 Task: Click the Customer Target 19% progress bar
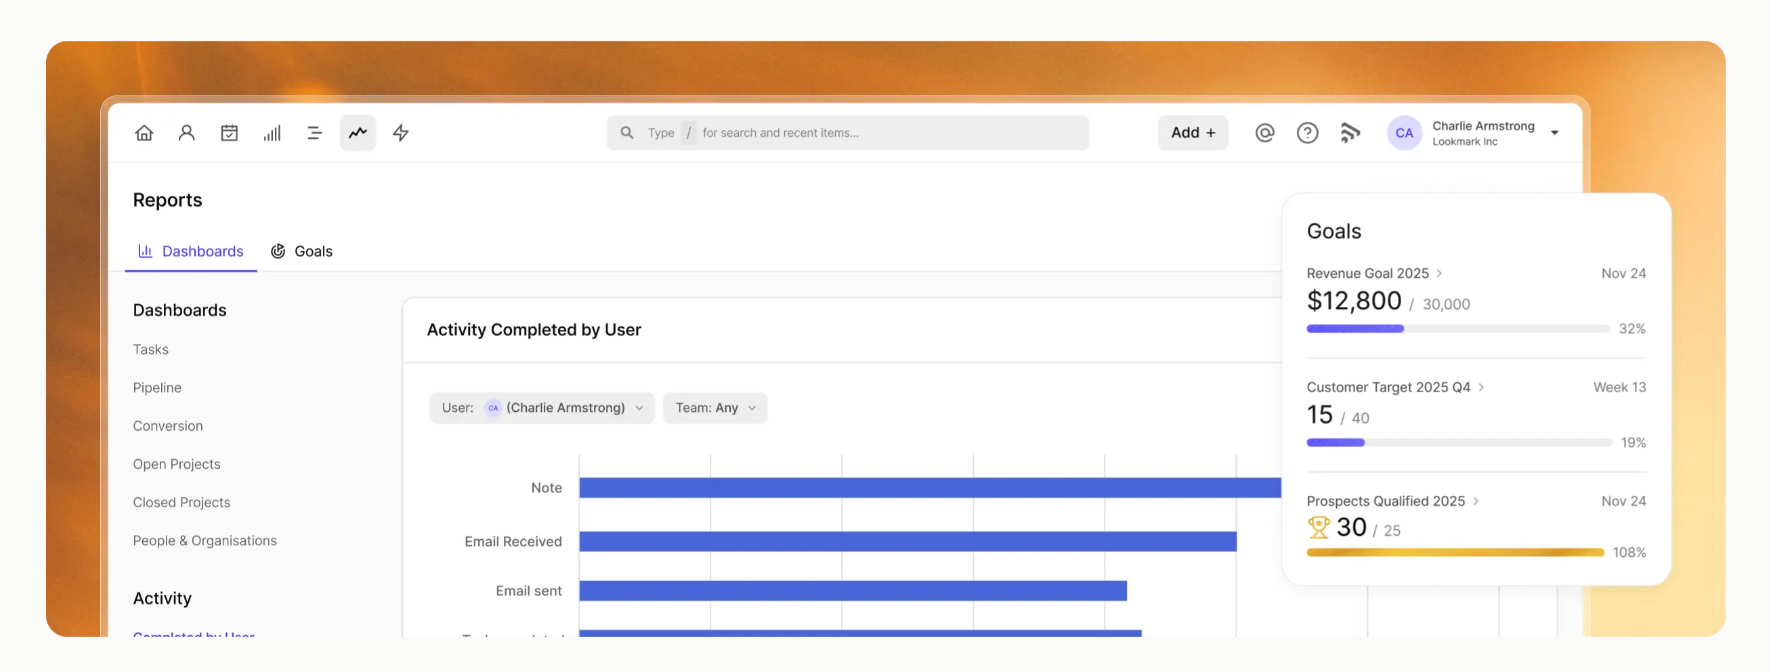click(1459, 443)
